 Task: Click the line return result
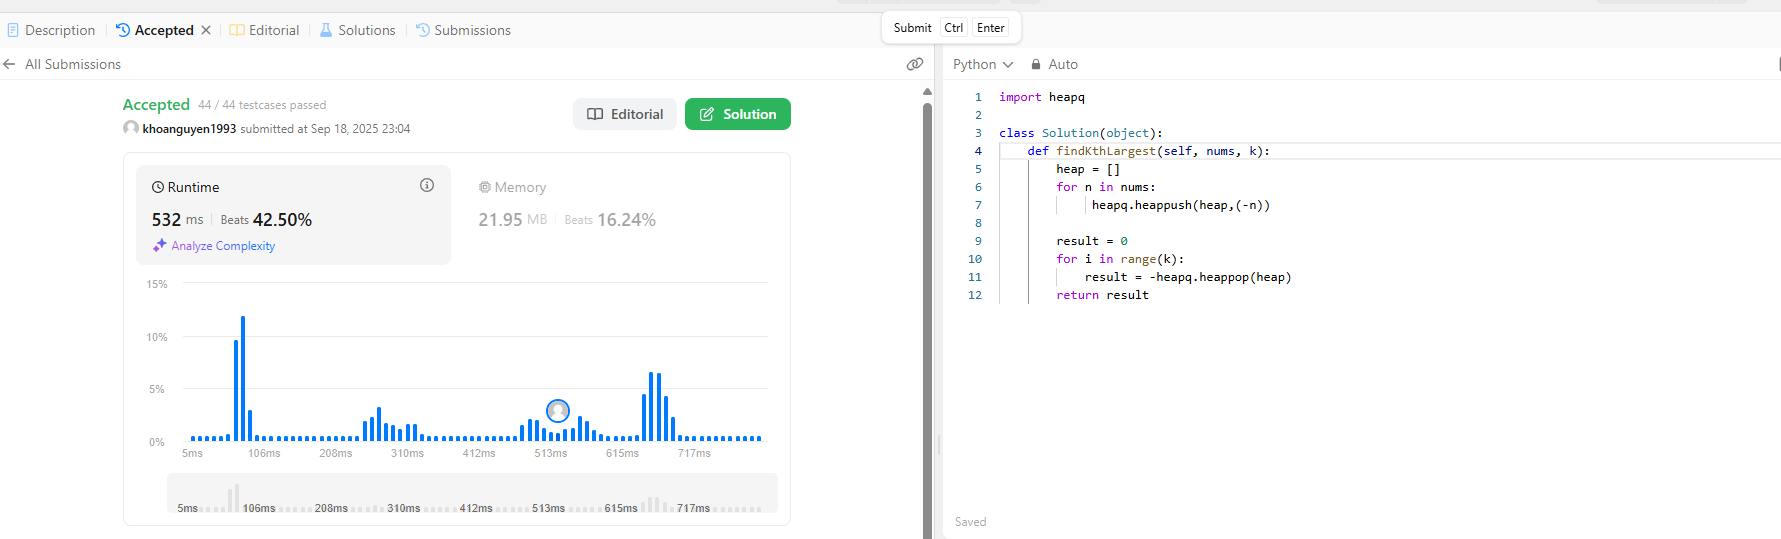[x=1103, y=295]
